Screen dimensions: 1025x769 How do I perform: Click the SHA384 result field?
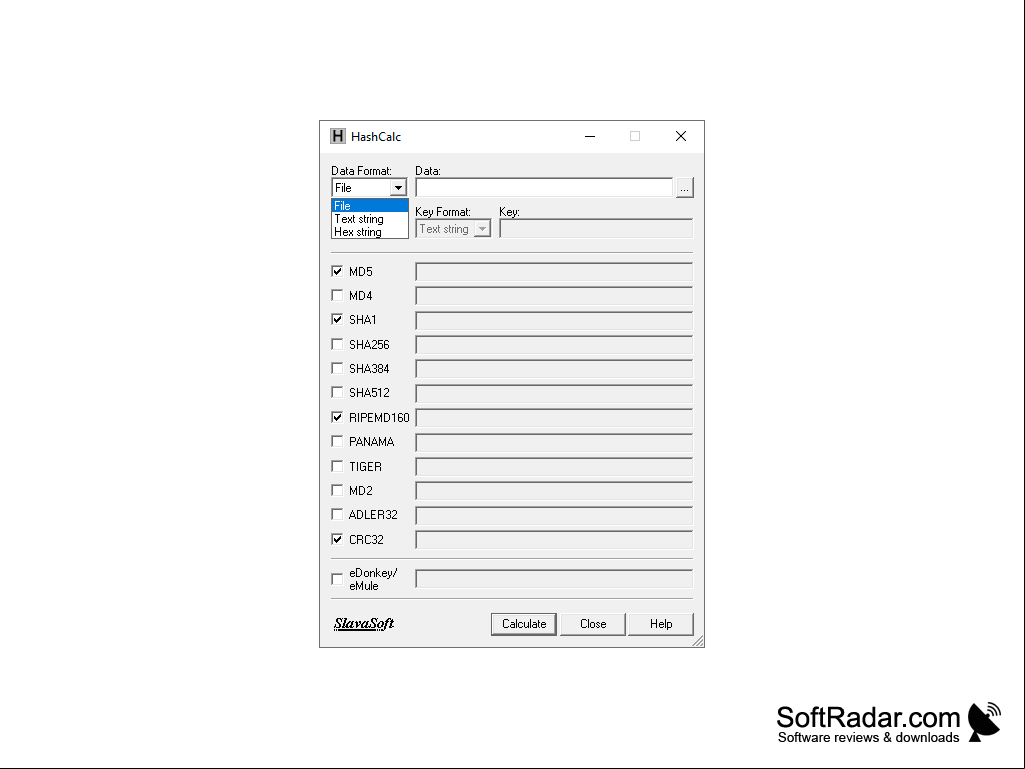(554, 369)
